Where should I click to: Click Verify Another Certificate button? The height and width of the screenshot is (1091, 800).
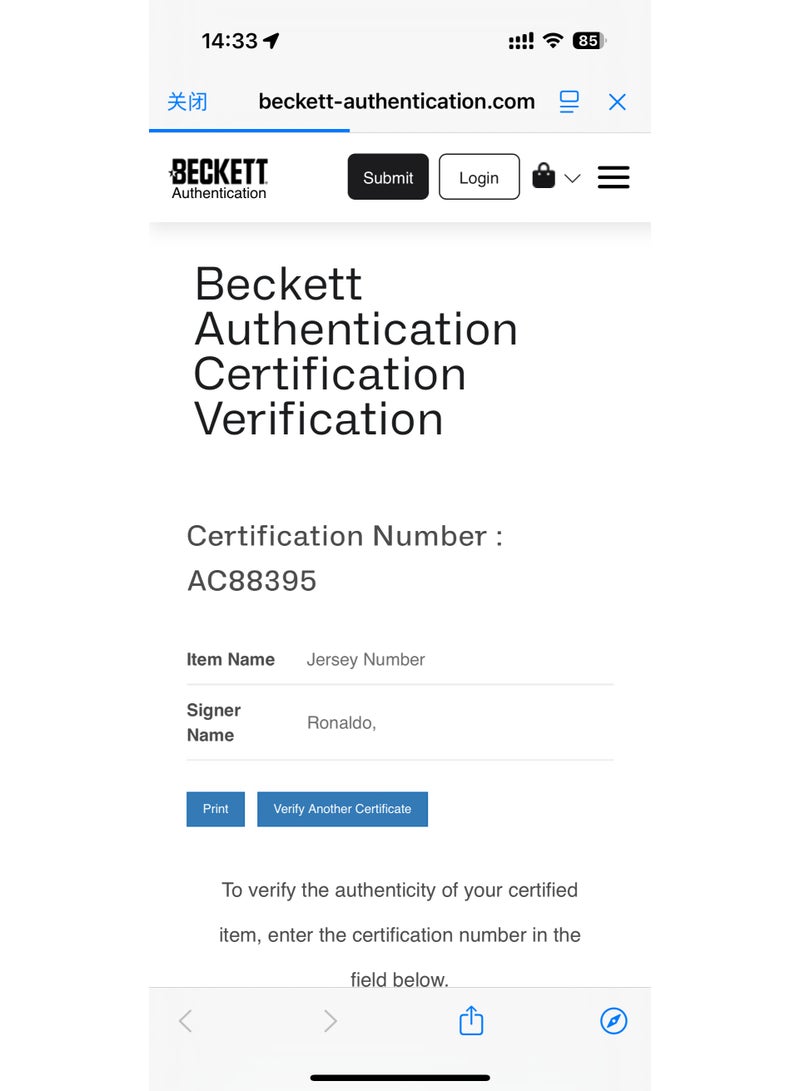point(342,809)
